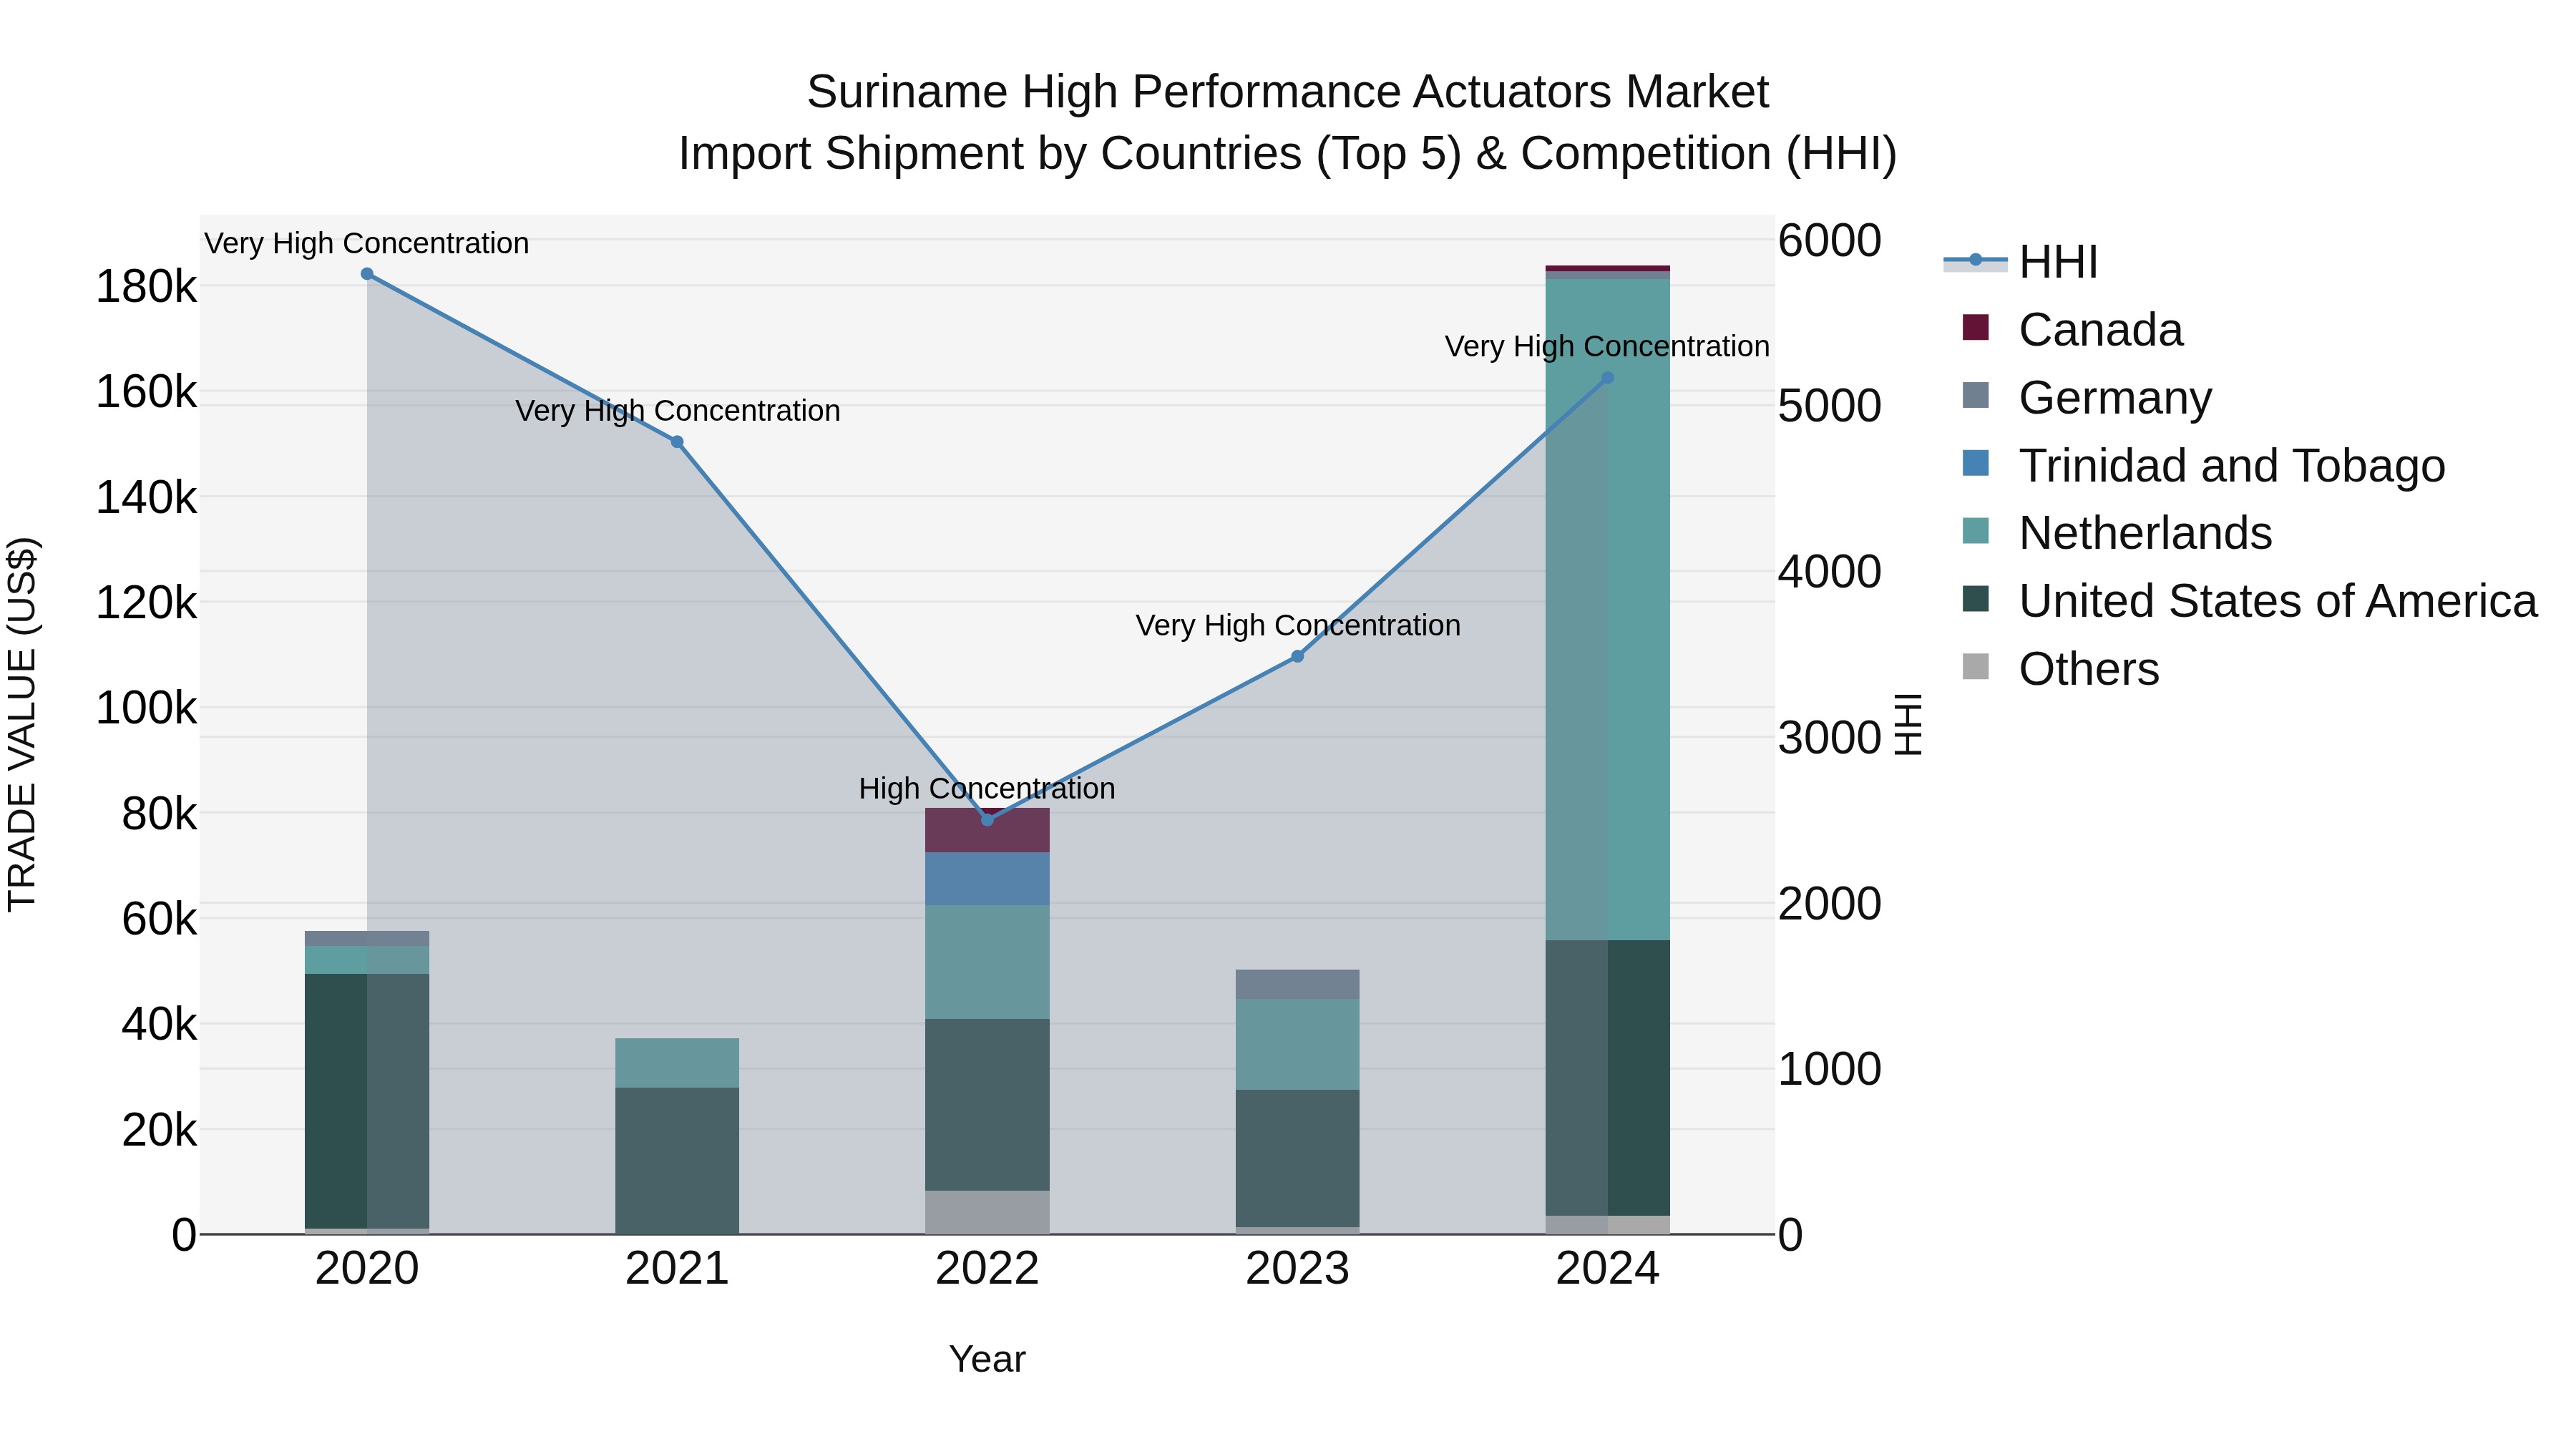2576x1449 pixels.
Task: Click the Germany legend color swatch
Action: [1976, 395]
